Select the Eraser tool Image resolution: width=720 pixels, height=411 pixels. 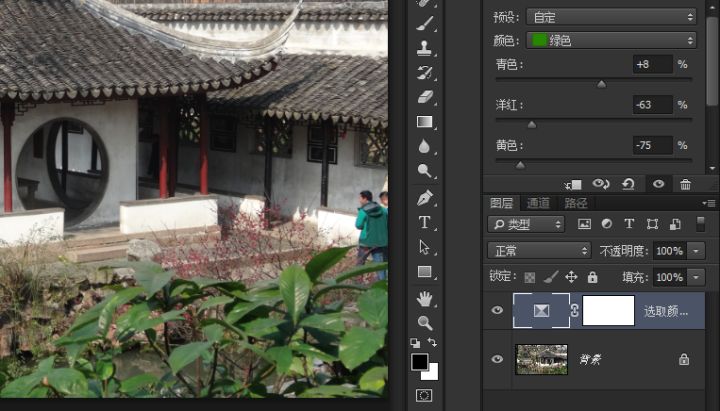point(425,97)
